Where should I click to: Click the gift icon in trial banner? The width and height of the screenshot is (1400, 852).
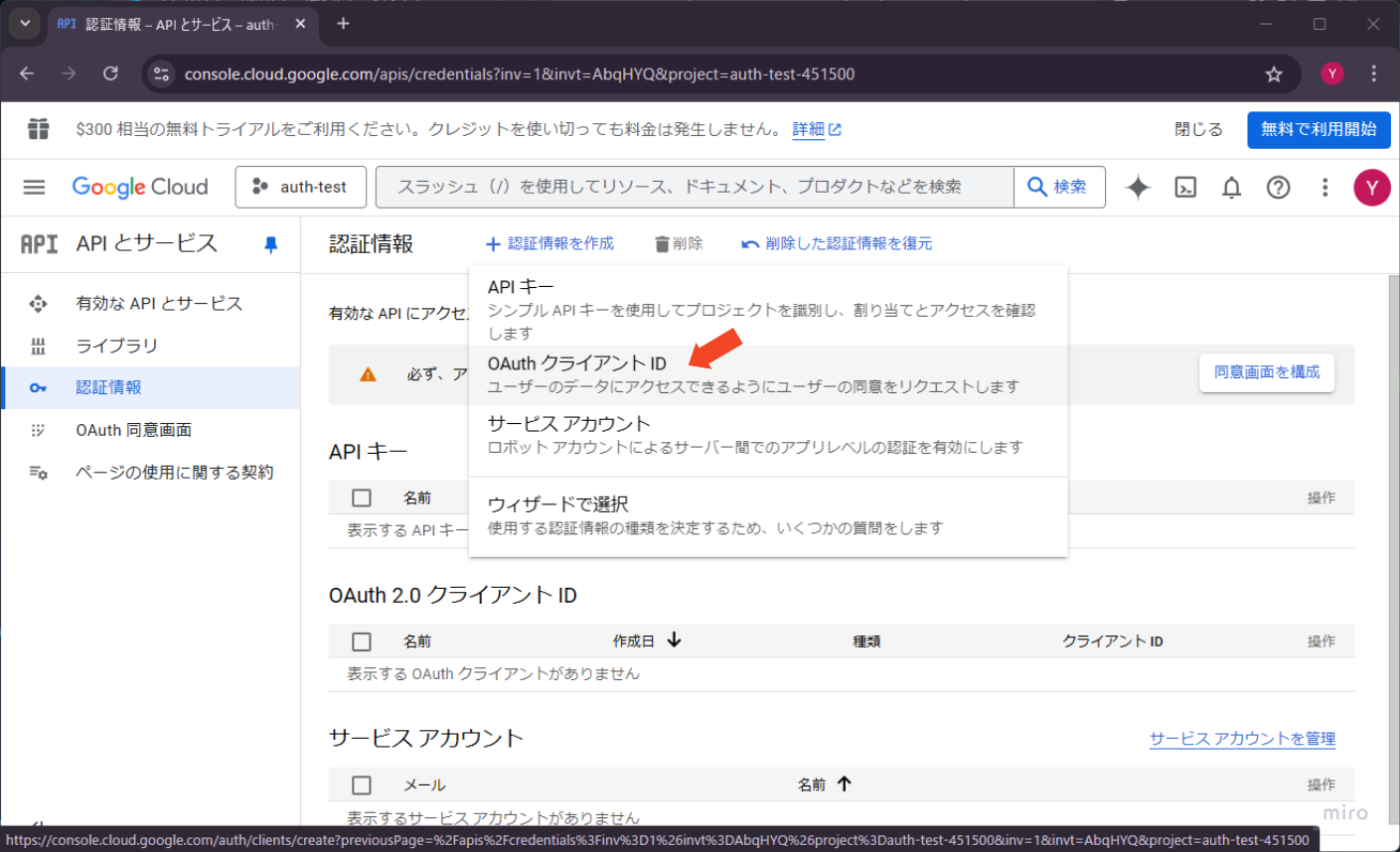[38, 129]
